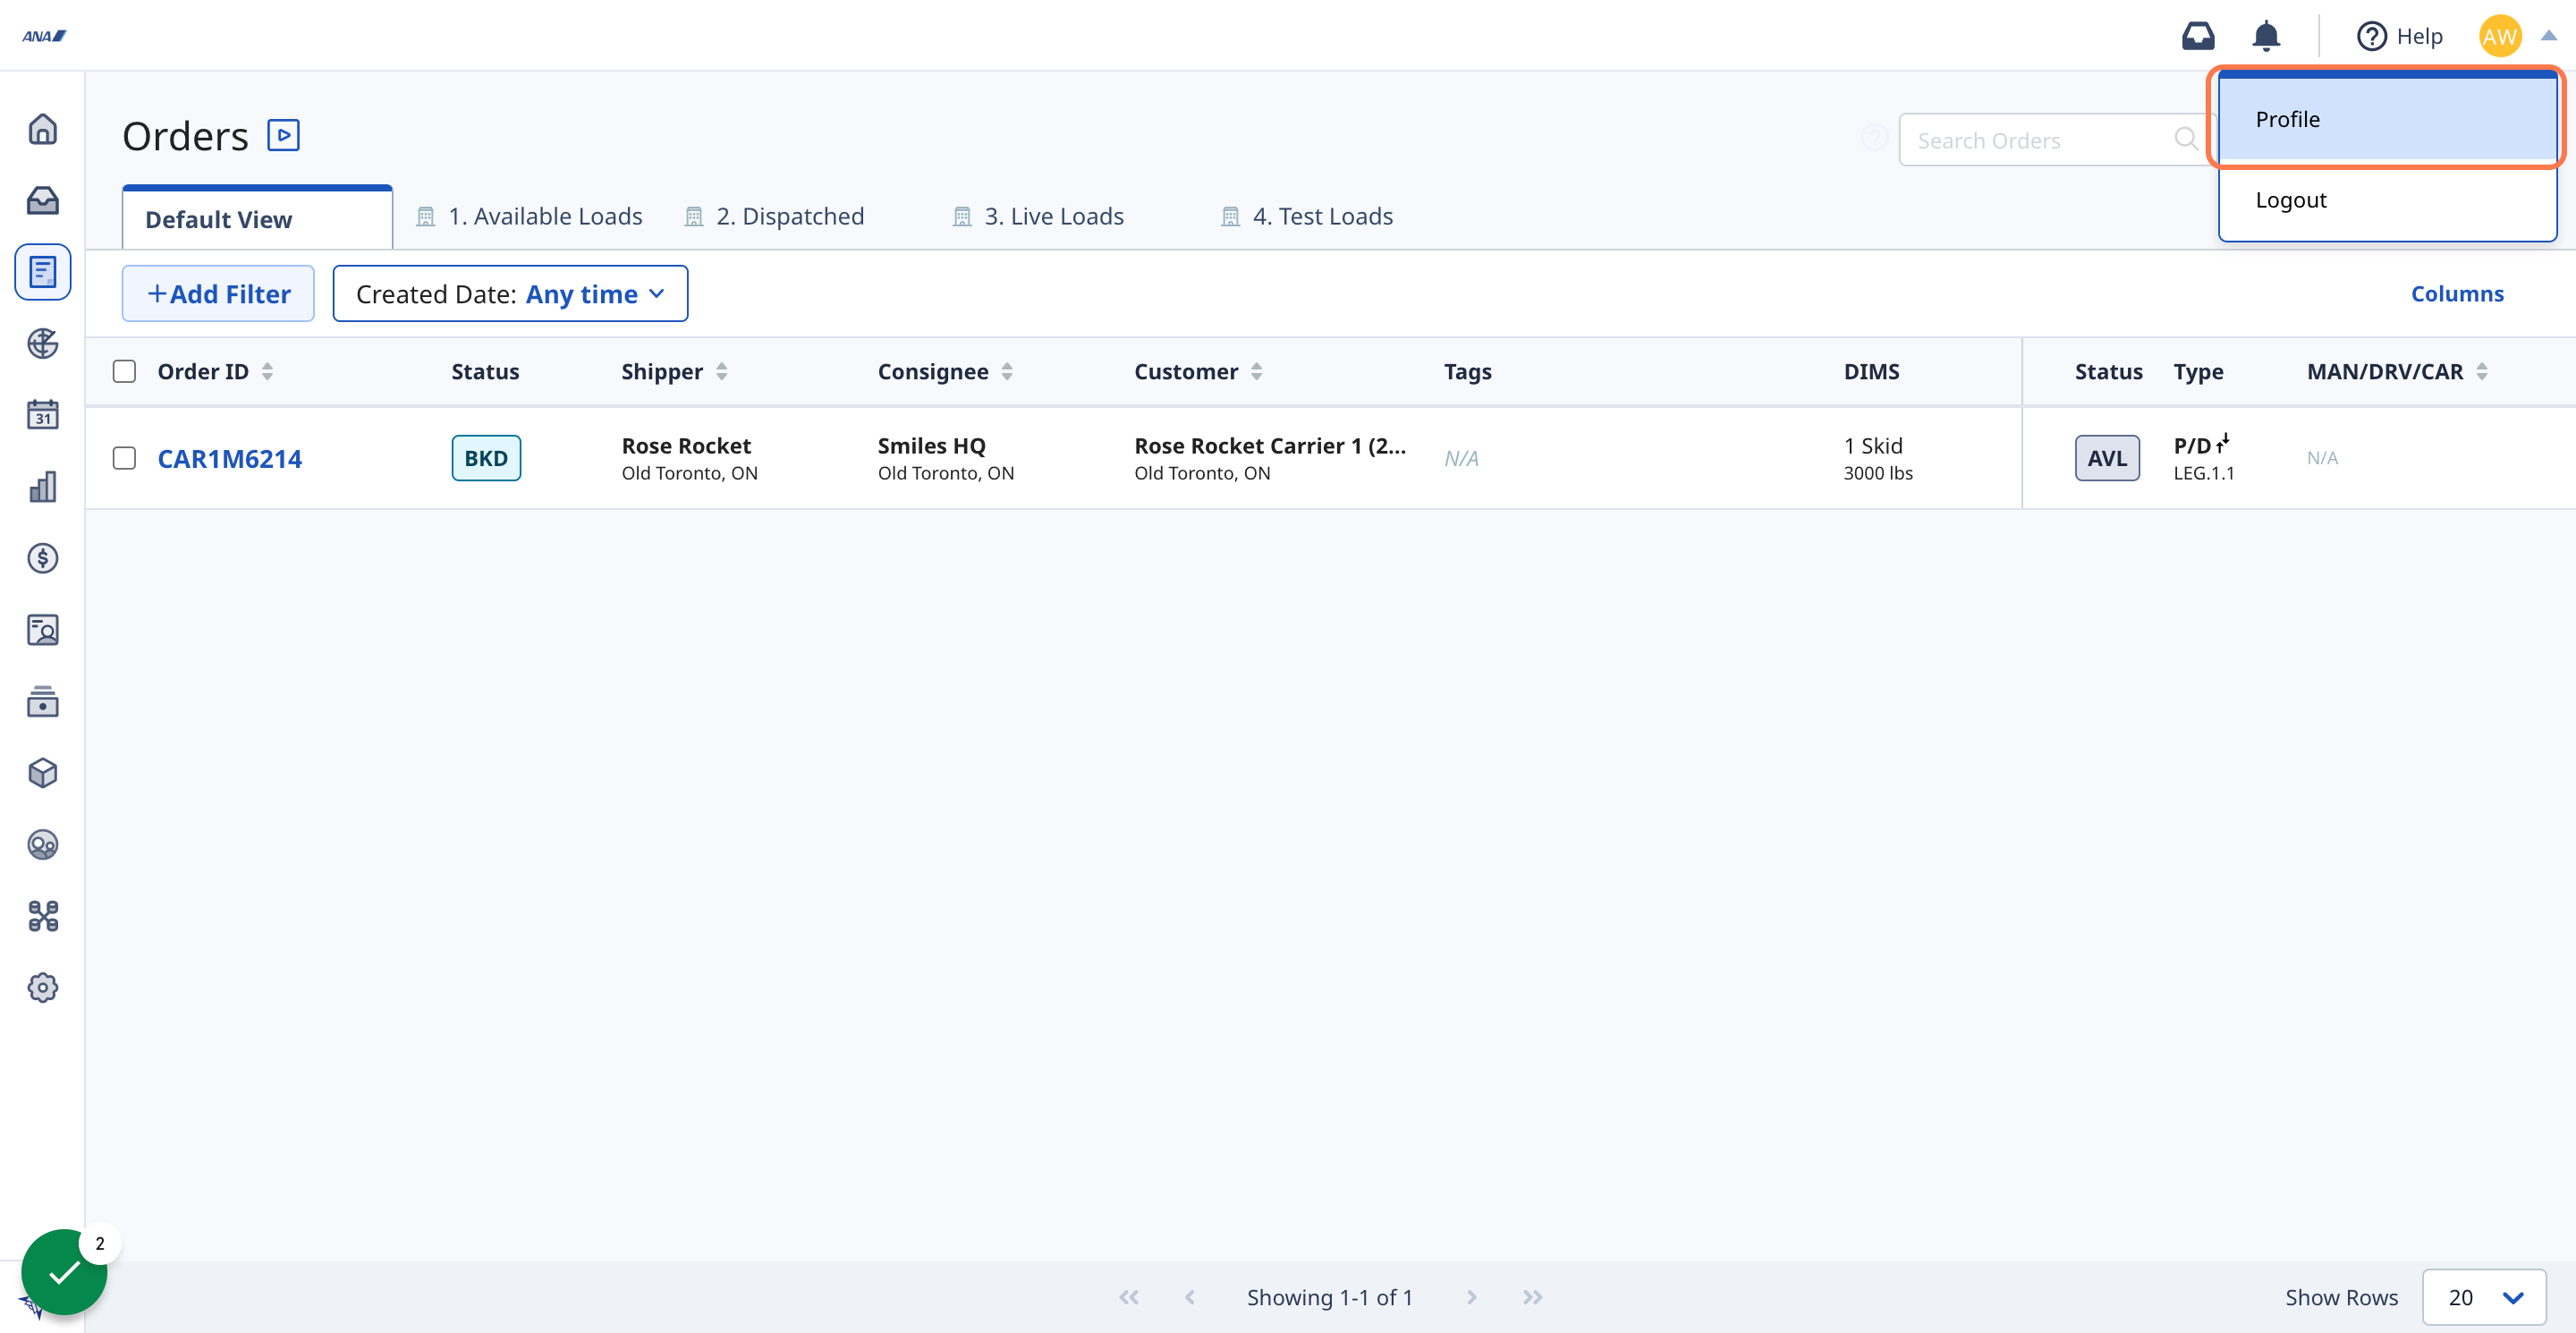Click the P/D LEG.1.1 type cell

2204,458
